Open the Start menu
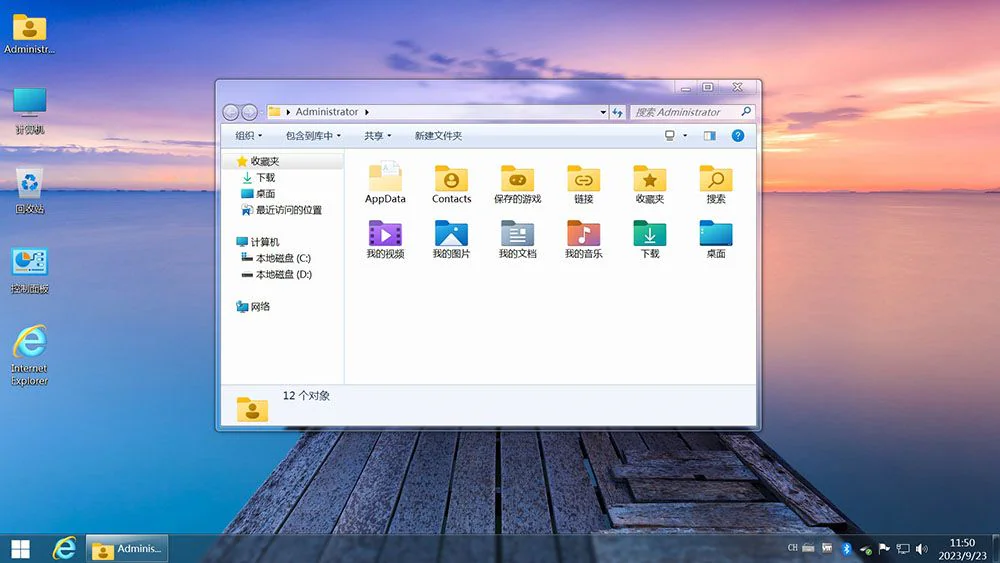The height and width of the screenshot is (563, 1000). click(20, 549)
